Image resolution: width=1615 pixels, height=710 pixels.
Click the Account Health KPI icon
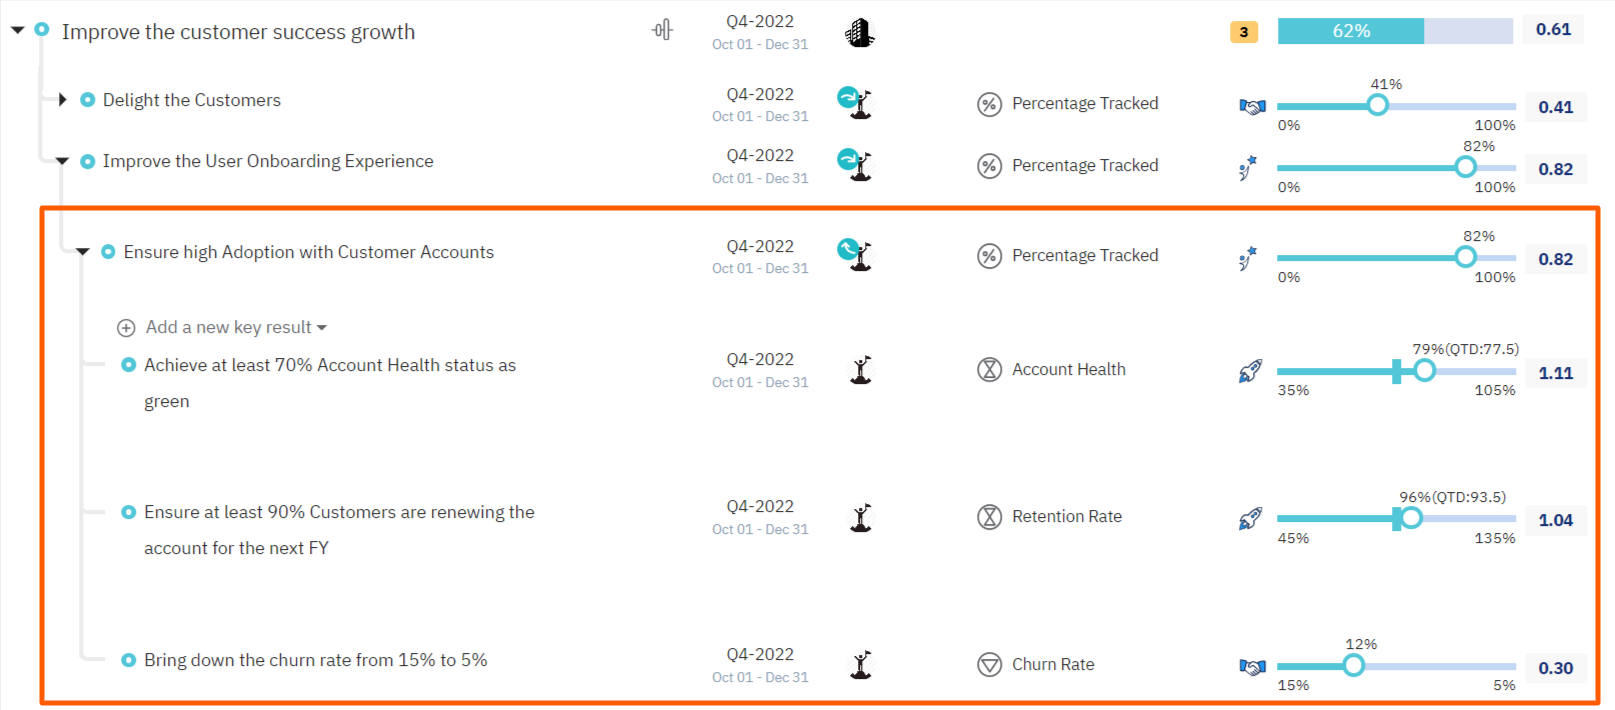coord(989,370)
